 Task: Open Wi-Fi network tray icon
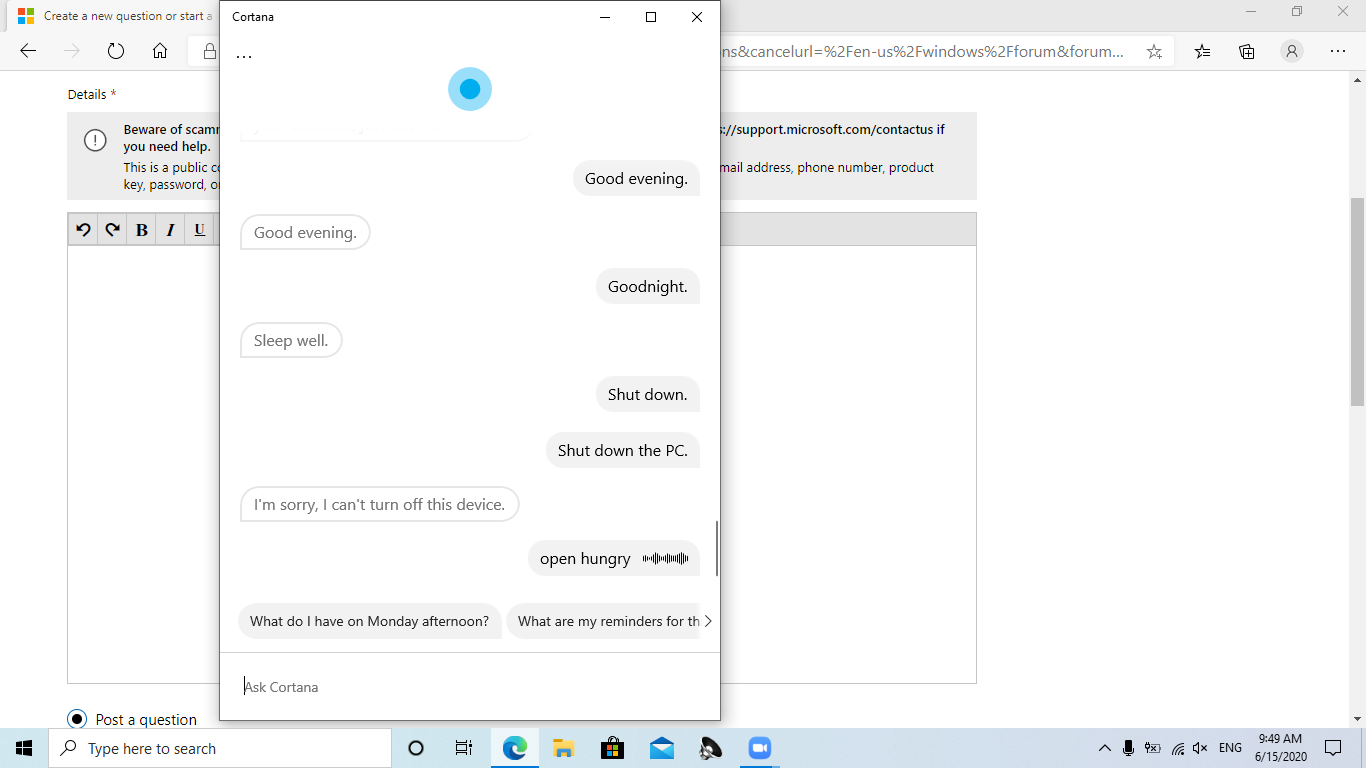click(x=1177, y=748)
